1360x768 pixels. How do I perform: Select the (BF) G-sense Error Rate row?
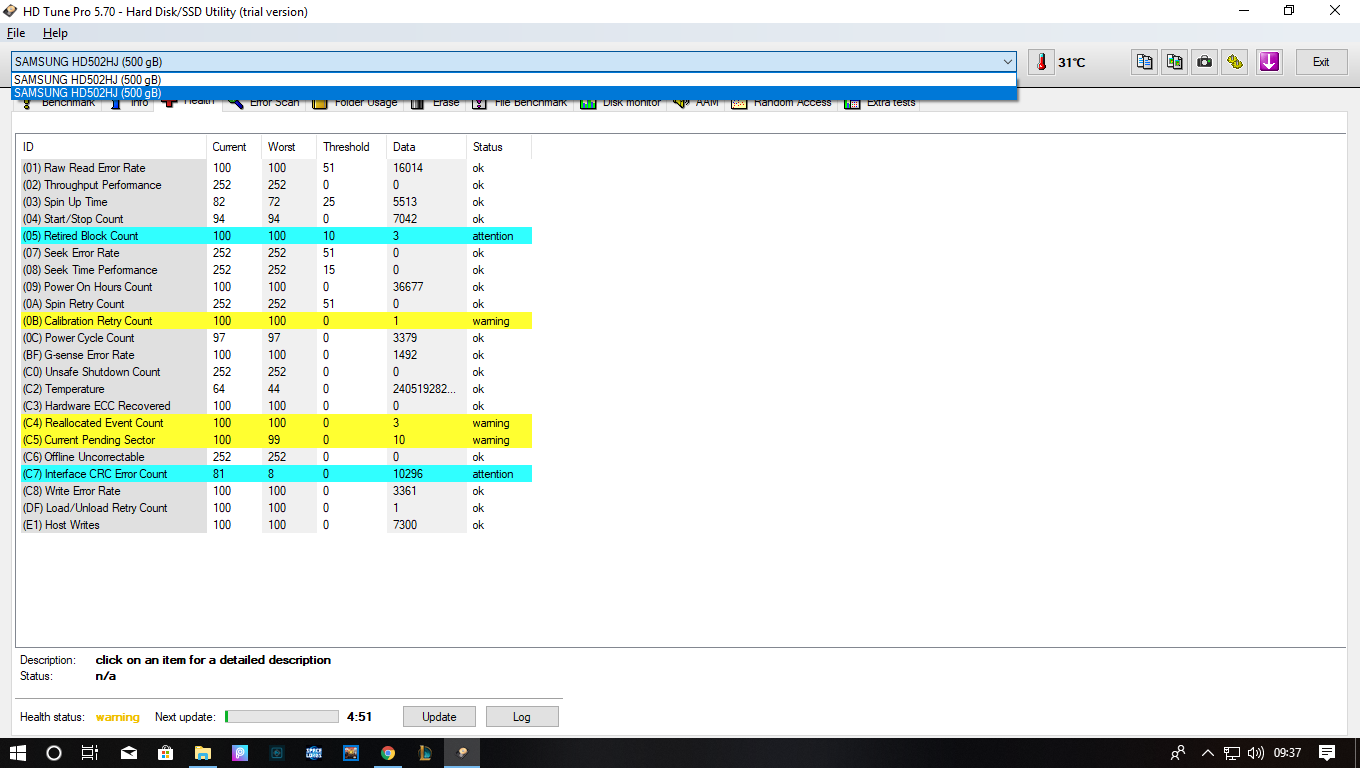[x=276, y=355]
